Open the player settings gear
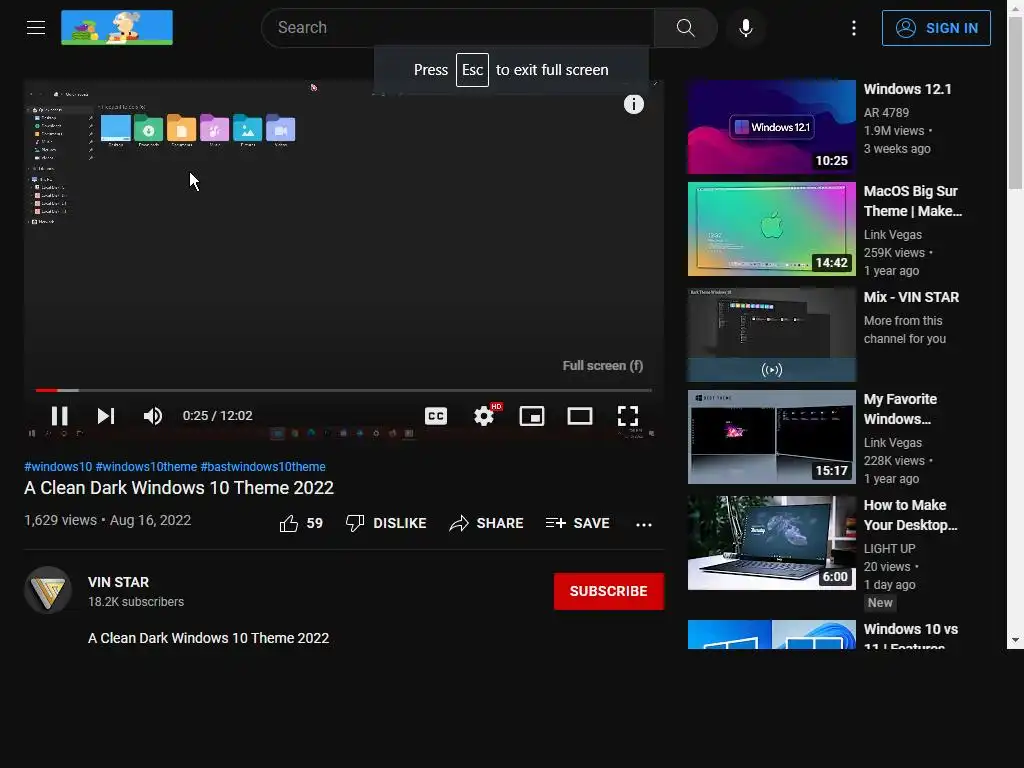 (484, 416)
